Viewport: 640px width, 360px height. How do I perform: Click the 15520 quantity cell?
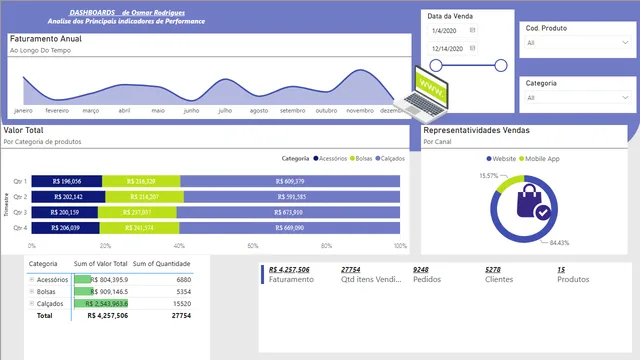[182, 303]
